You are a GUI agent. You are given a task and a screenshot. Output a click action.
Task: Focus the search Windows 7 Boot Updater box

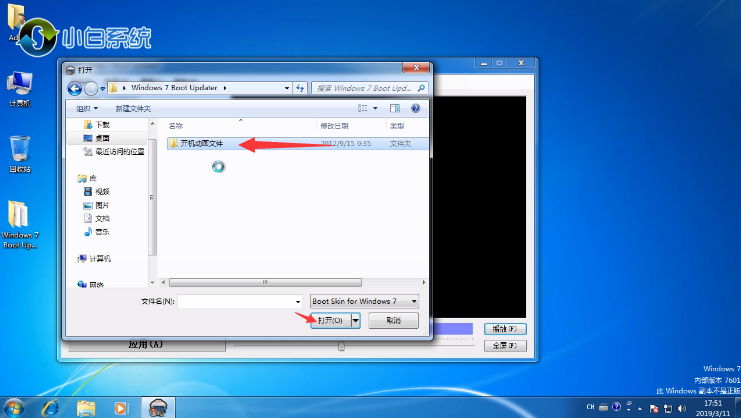(370, 88)
